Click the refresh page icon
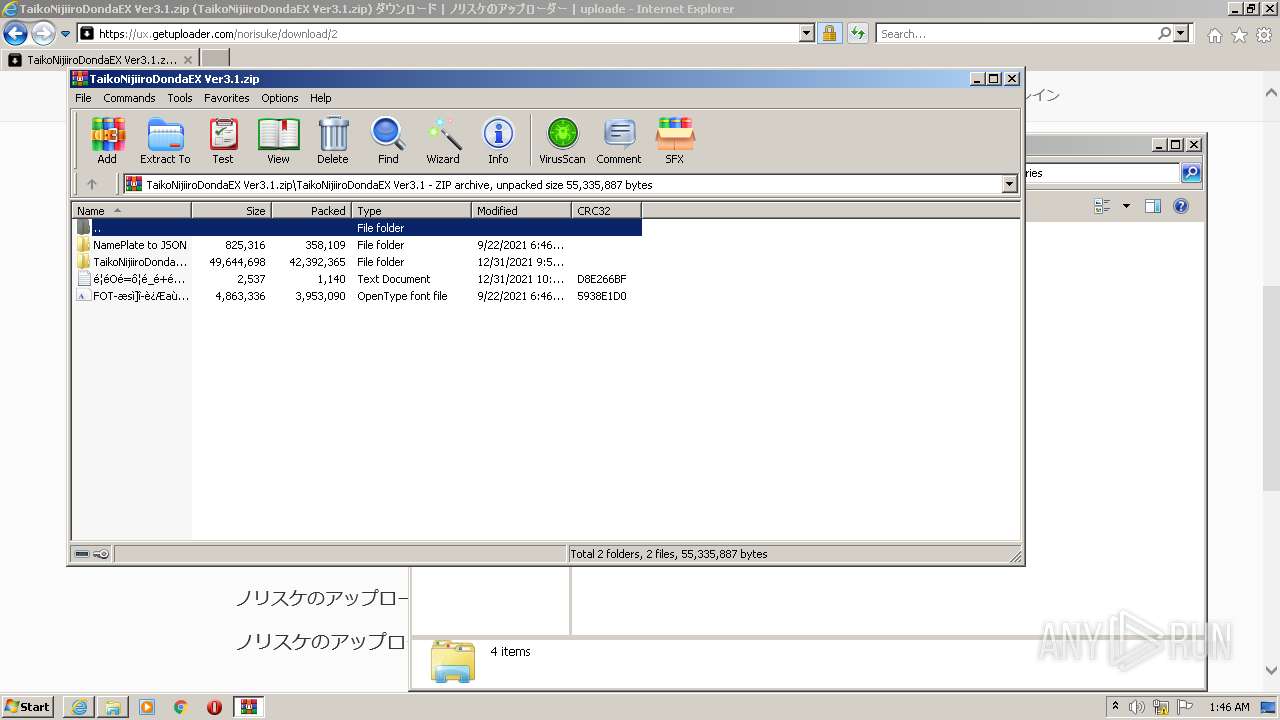Image resolution: width=1280 pixels, height=720 pixels. [857, 33]
